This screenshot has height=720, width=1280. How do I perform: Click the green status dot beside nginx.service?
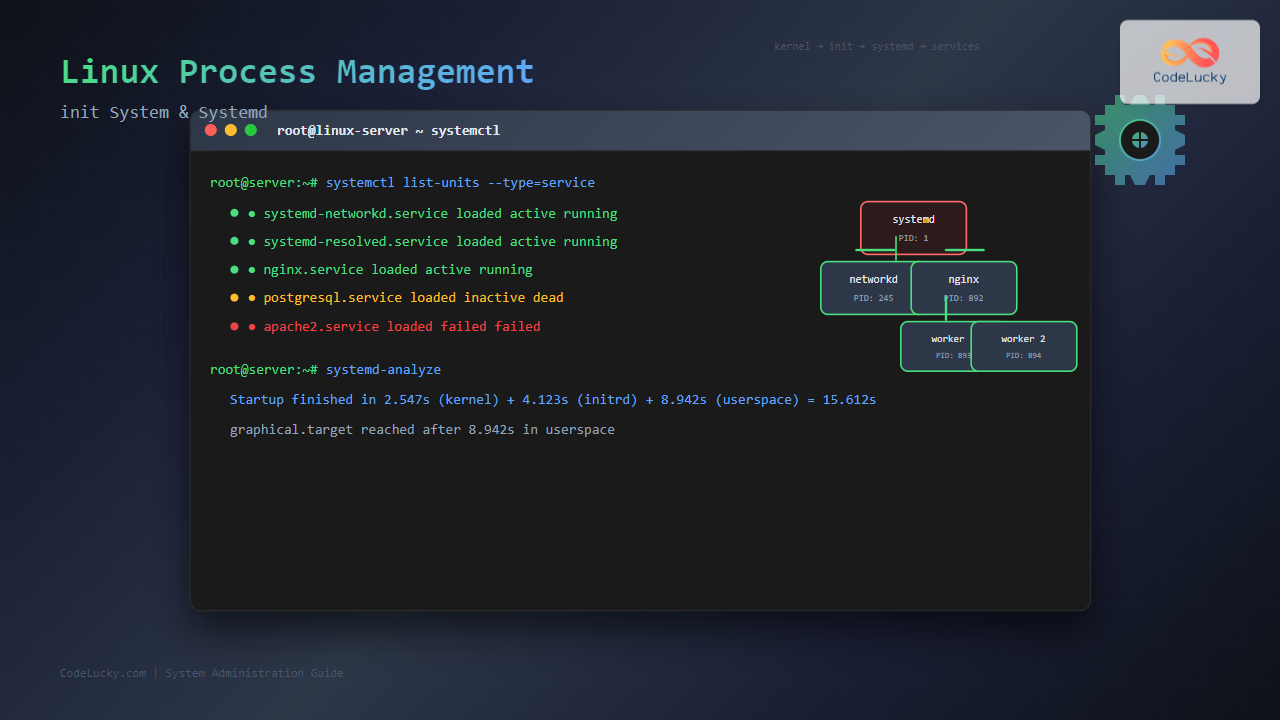tap(235, 269)
